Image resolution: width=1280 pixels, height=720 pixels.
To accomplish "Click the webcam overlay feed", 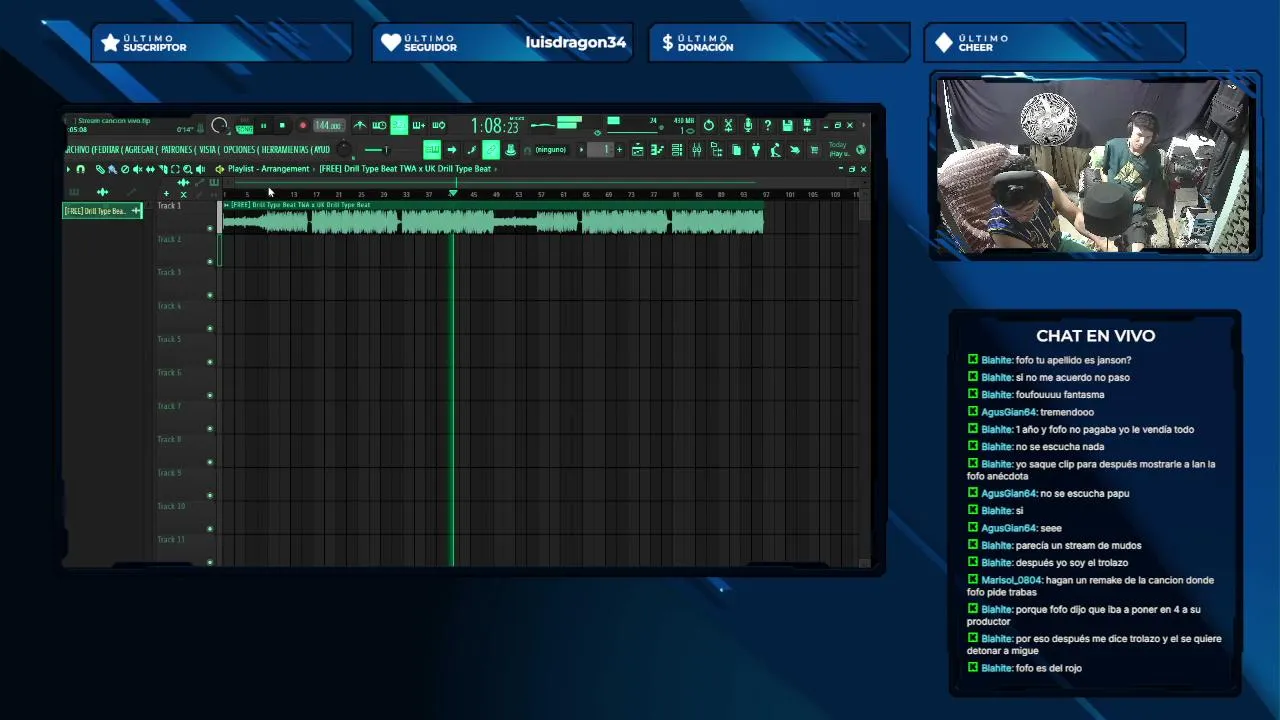I will [x=1095, y=166].
